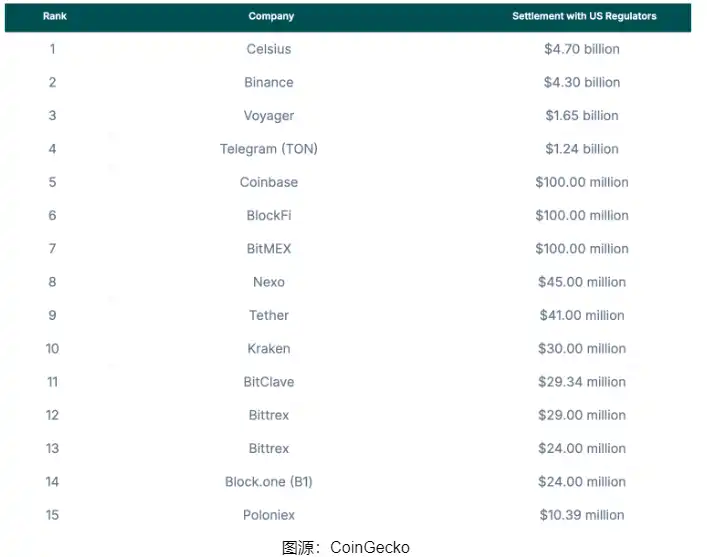Select the Block.one (B1) entry
The width and height of the screenshot is (707, 557).
269,481
